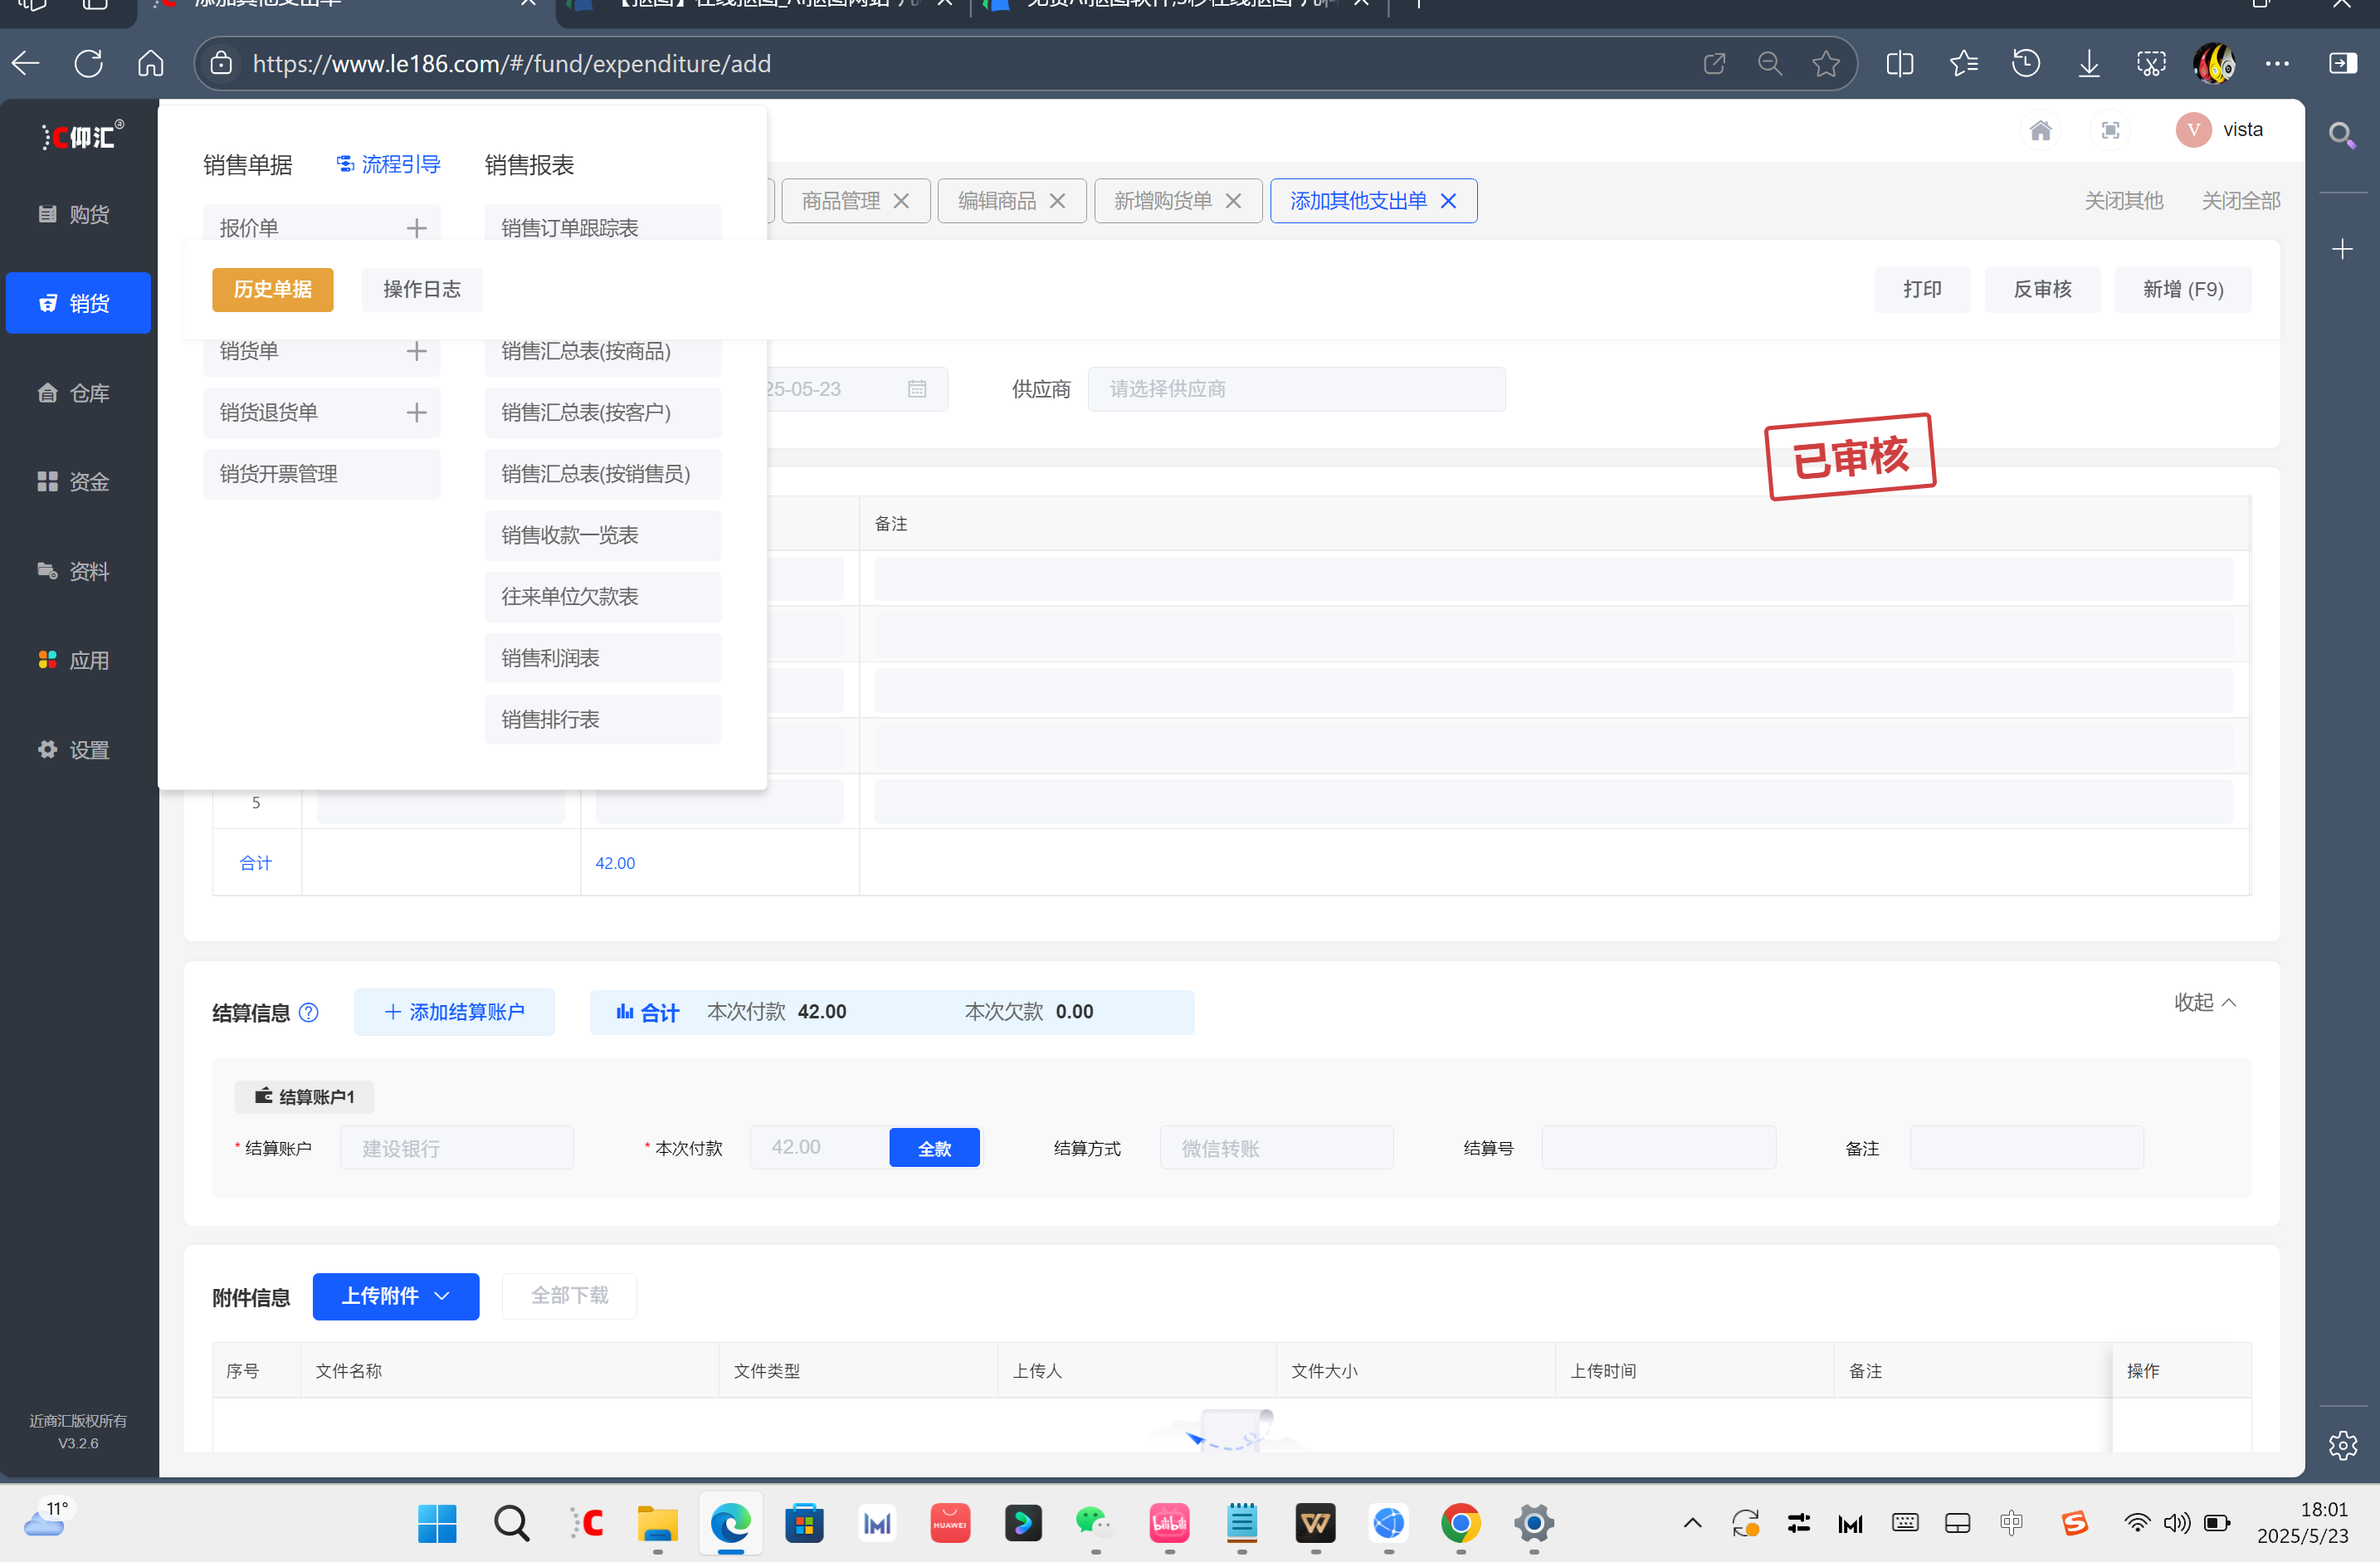Open browser downloads icon
The image size is (2380, 1562).
pyautogui.click(x=2089, y=64)
